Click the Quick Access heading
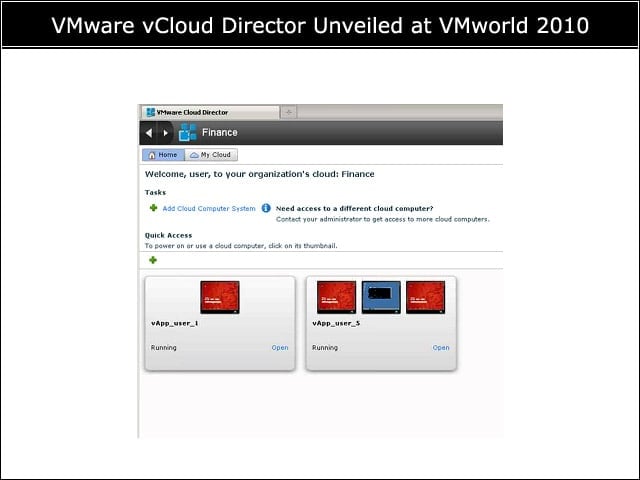 point(168,236)
